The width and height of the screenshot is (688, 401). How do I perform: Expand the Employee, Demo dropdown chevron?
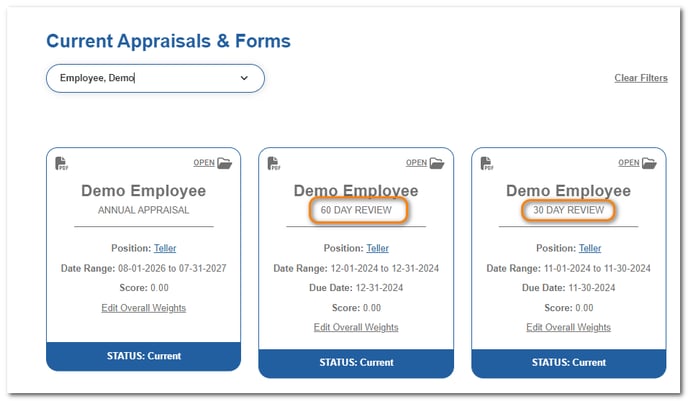244,78
